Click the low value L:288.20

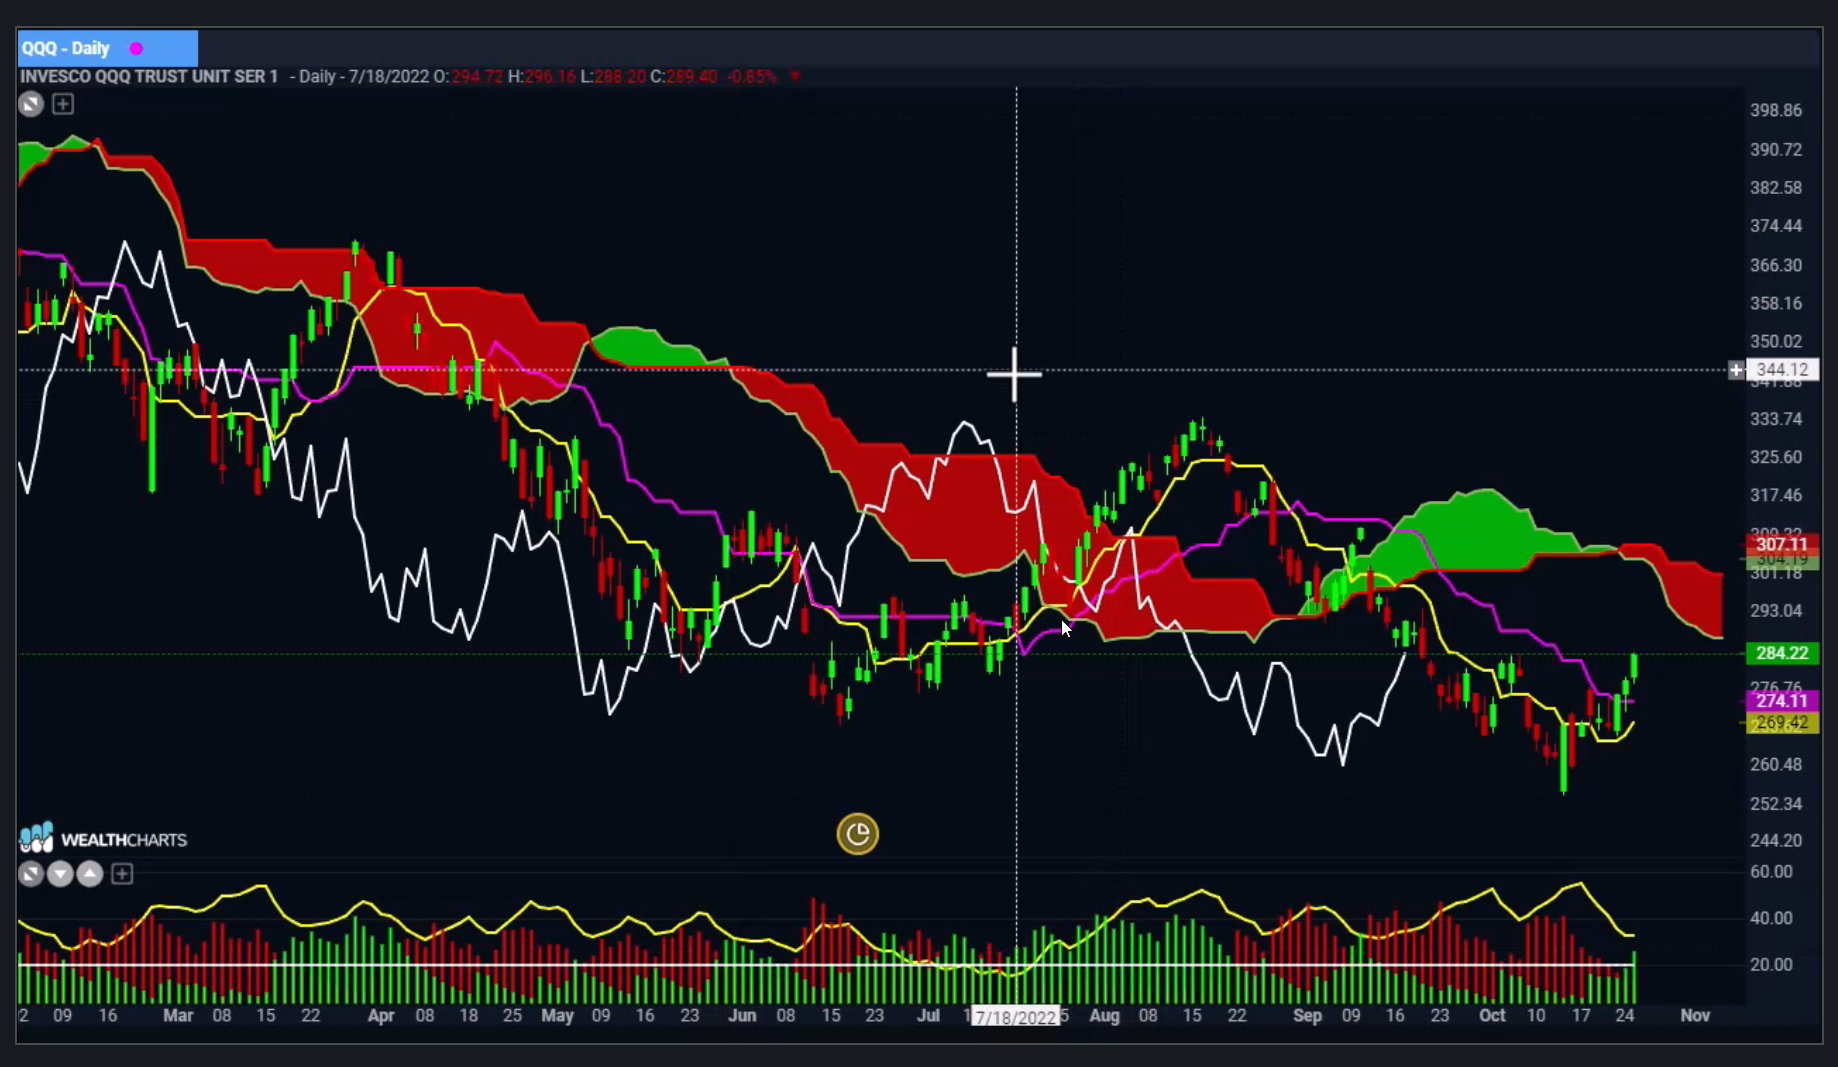tap(613, 76)
